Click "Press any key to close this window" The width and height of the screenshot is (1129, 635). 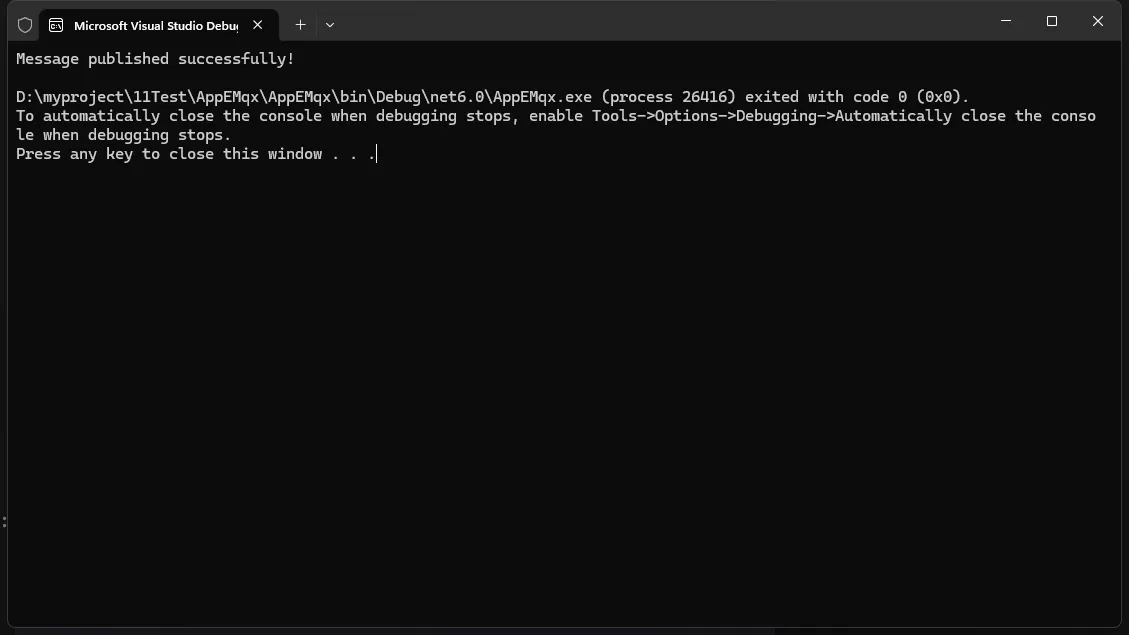pos(169,154)
